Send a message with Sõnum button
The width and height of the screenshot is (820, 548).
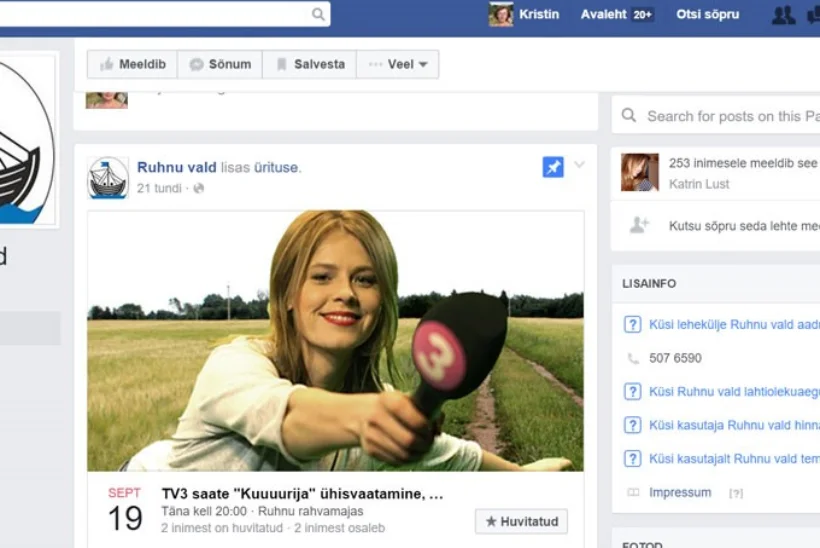coord(220,64)
